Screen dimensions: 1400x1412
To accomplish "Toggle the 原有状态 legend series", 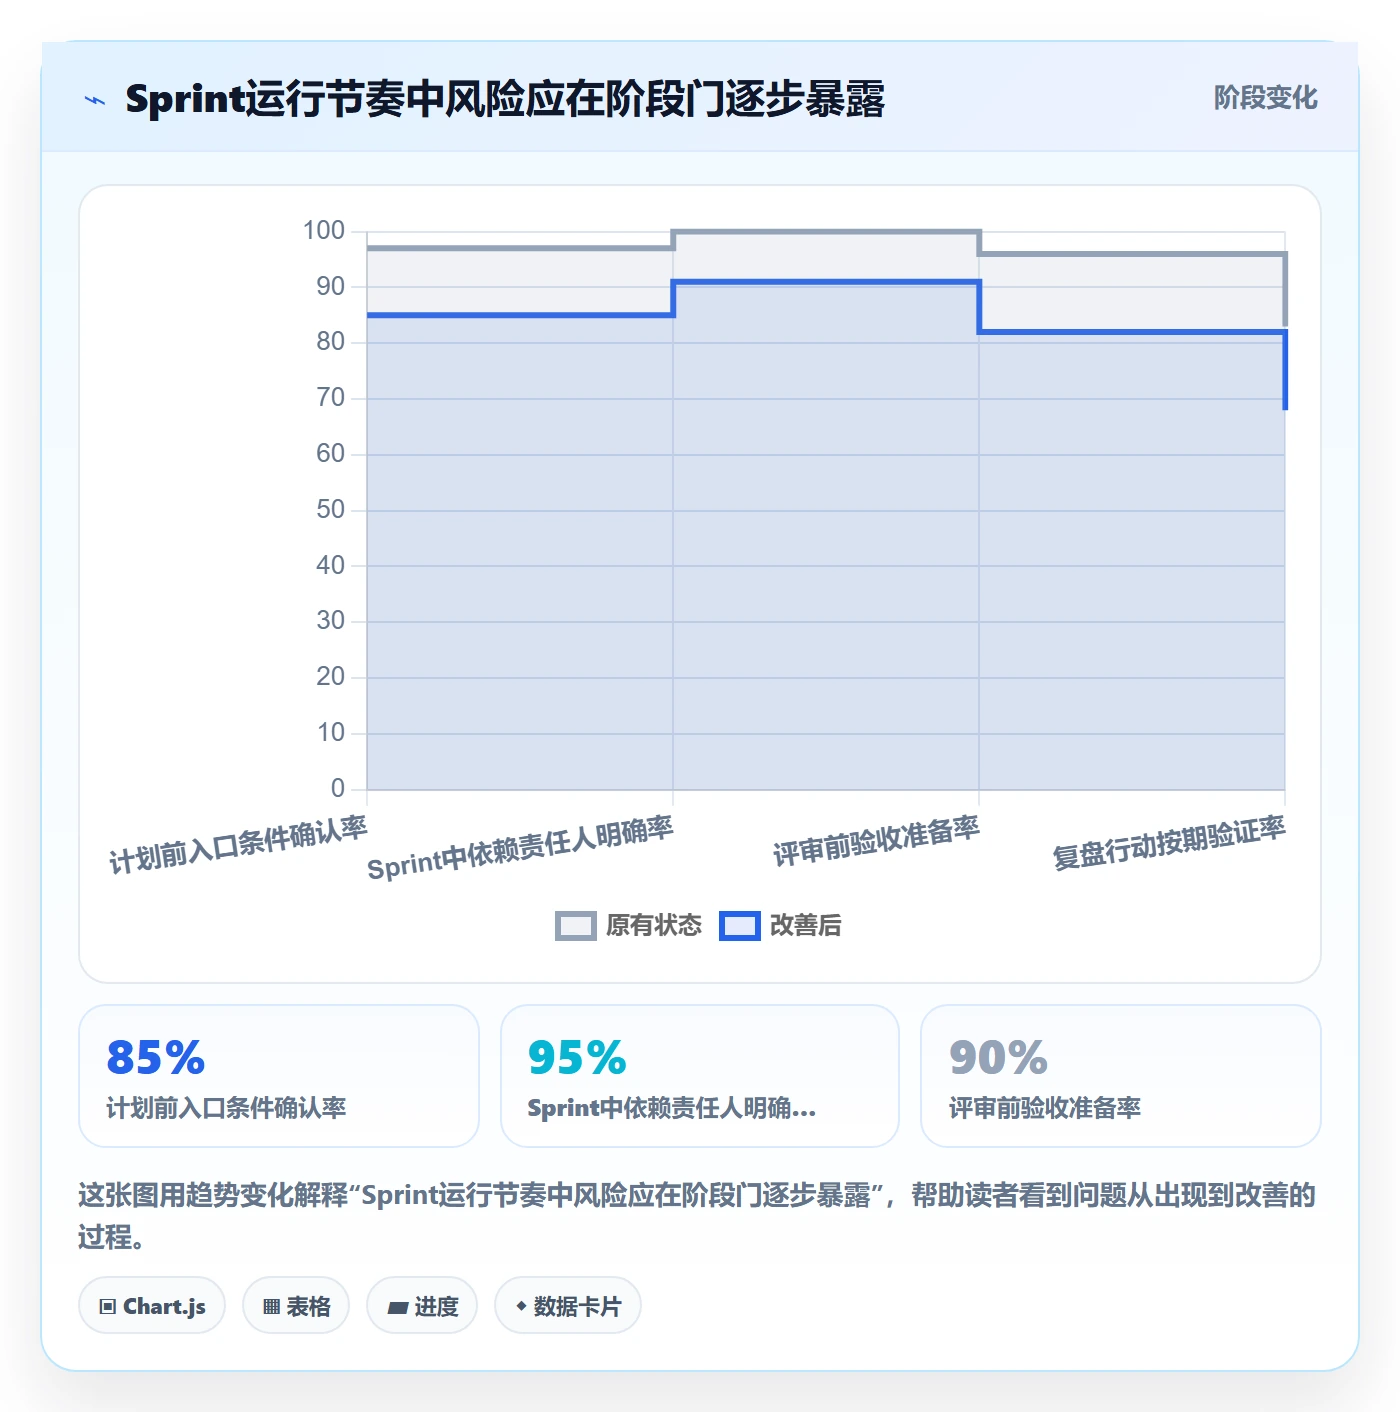I will coord(629,926).
